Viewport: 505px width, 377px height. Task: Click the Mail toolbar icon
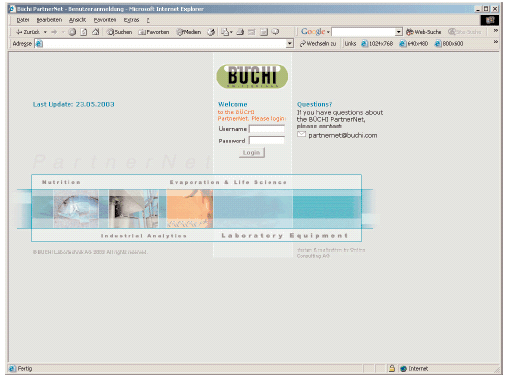(x=225, y=32)
